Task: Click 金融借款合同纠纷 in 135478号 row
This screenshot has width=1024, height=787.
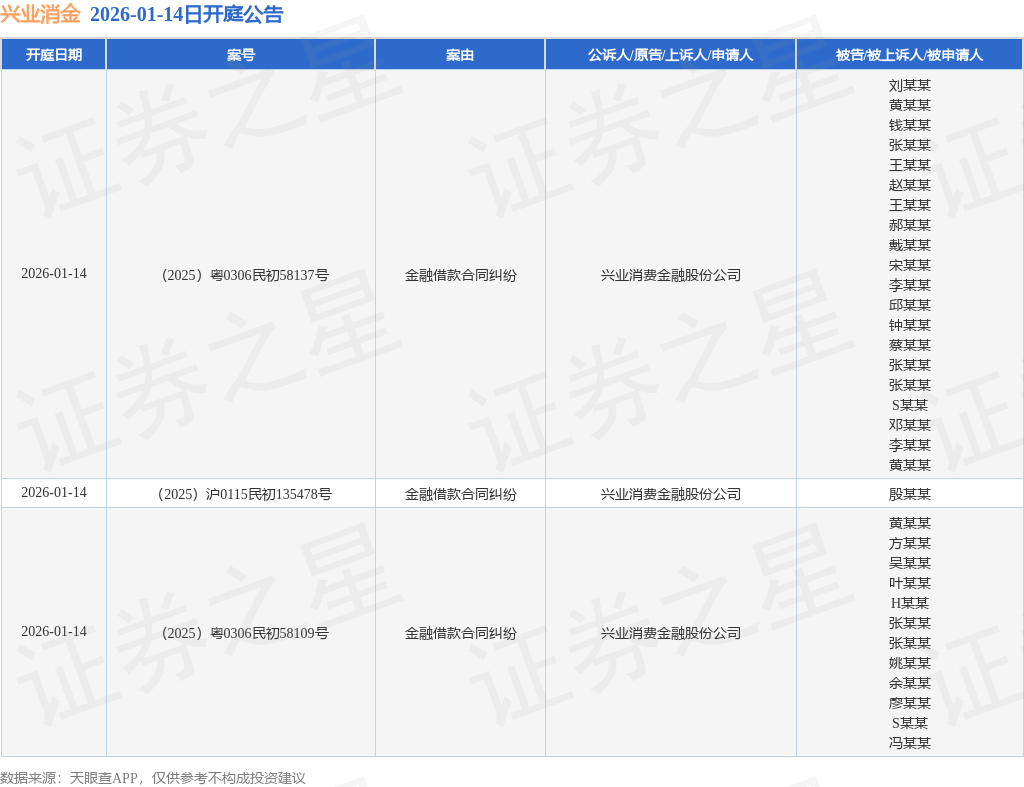Action: (x=460, y=494)
